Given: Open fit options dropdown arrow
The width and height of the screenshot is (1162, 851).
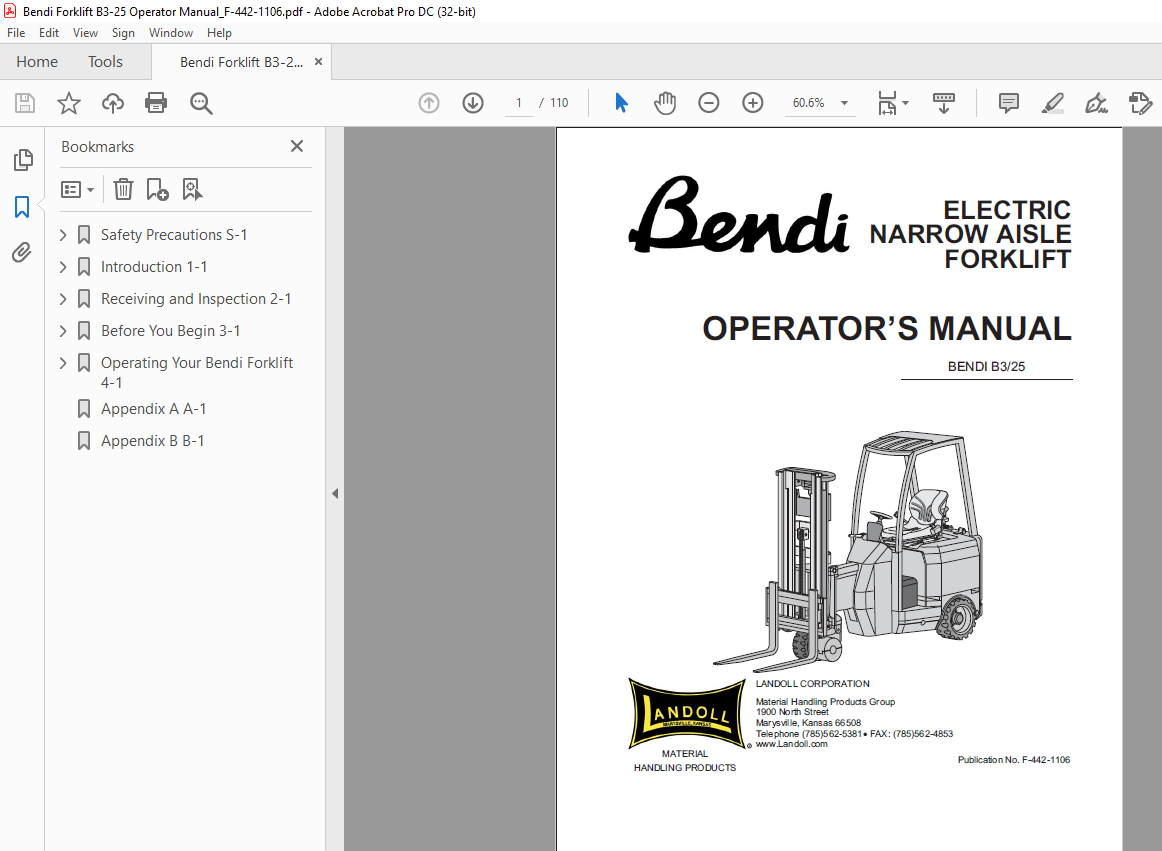Looking at the screenshot, I should click(906, 103).
